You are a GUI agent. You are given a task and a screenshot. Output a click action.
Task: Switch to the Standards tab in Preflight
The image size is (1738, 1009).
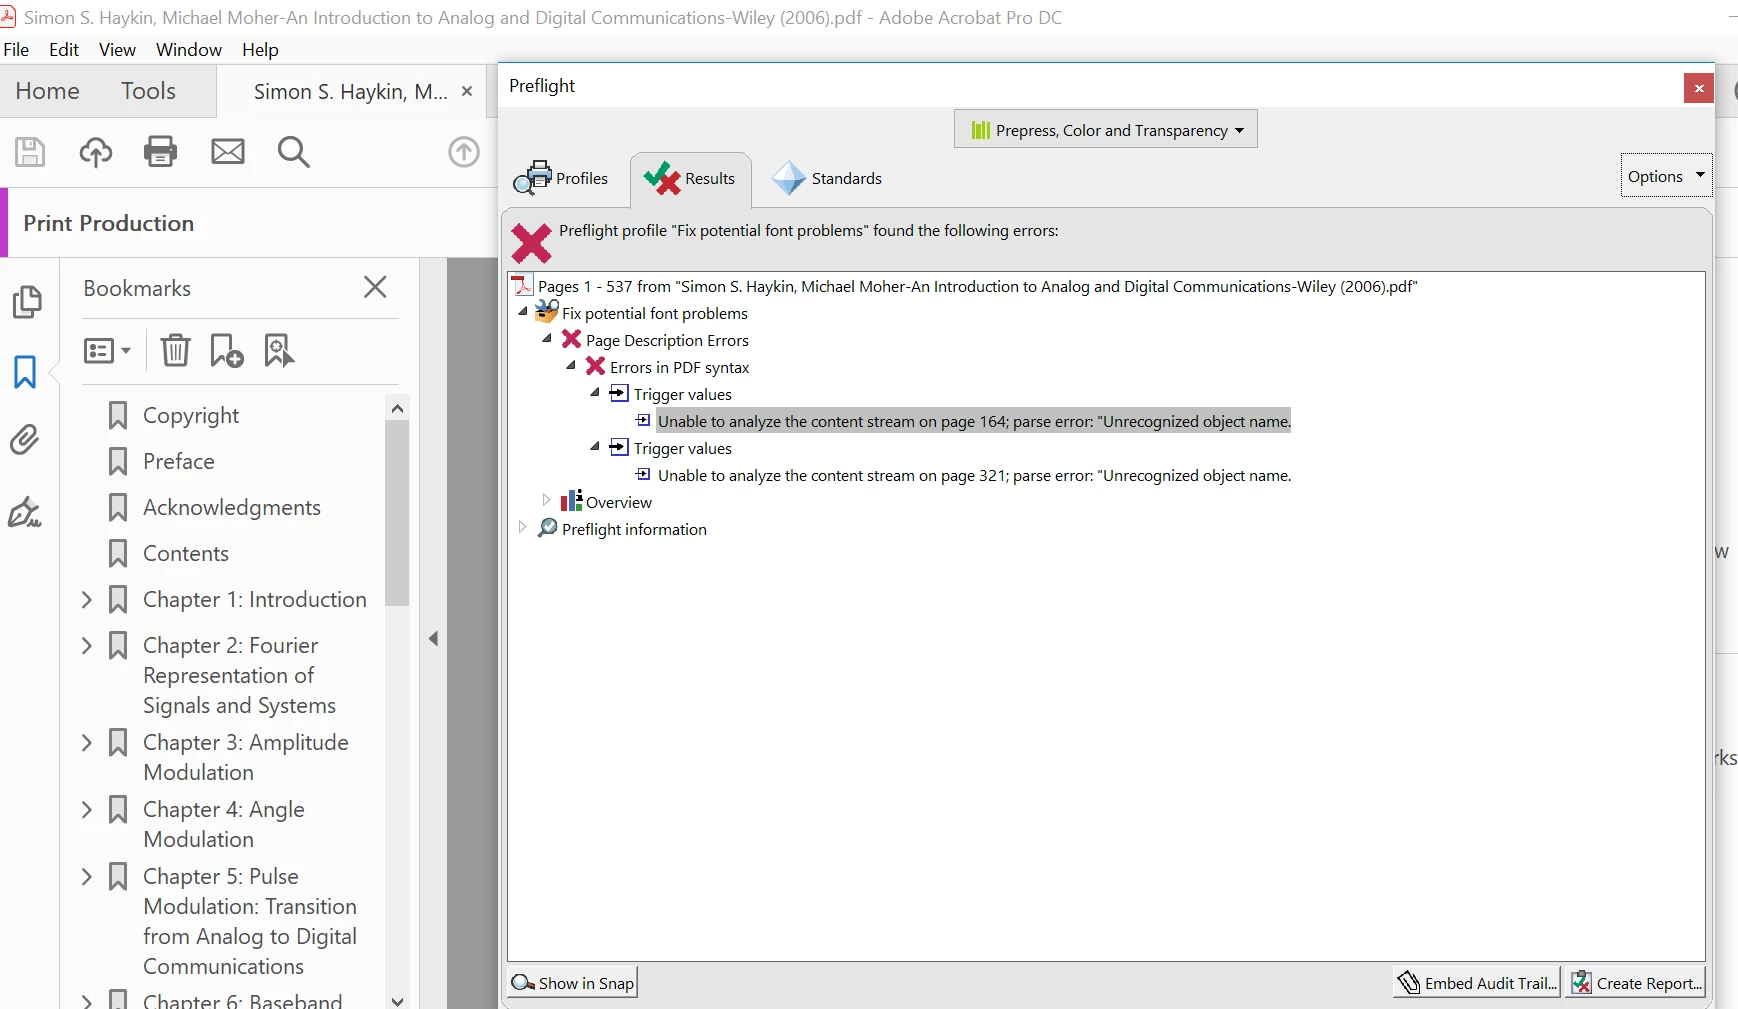click(827, 179)
